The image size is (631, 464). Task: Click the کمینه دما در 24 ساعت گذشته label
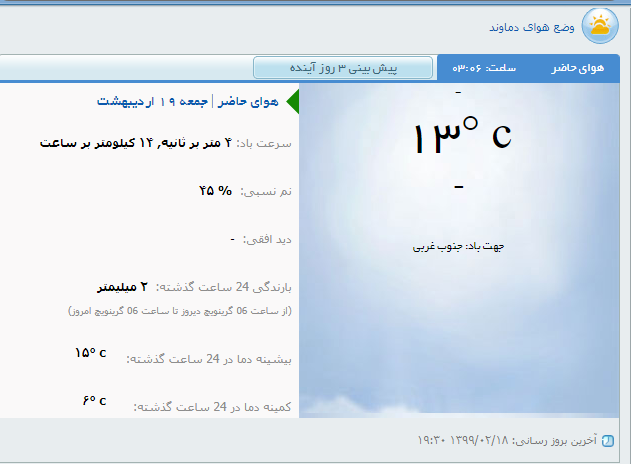pyautogui.click(x=212, y=407)
